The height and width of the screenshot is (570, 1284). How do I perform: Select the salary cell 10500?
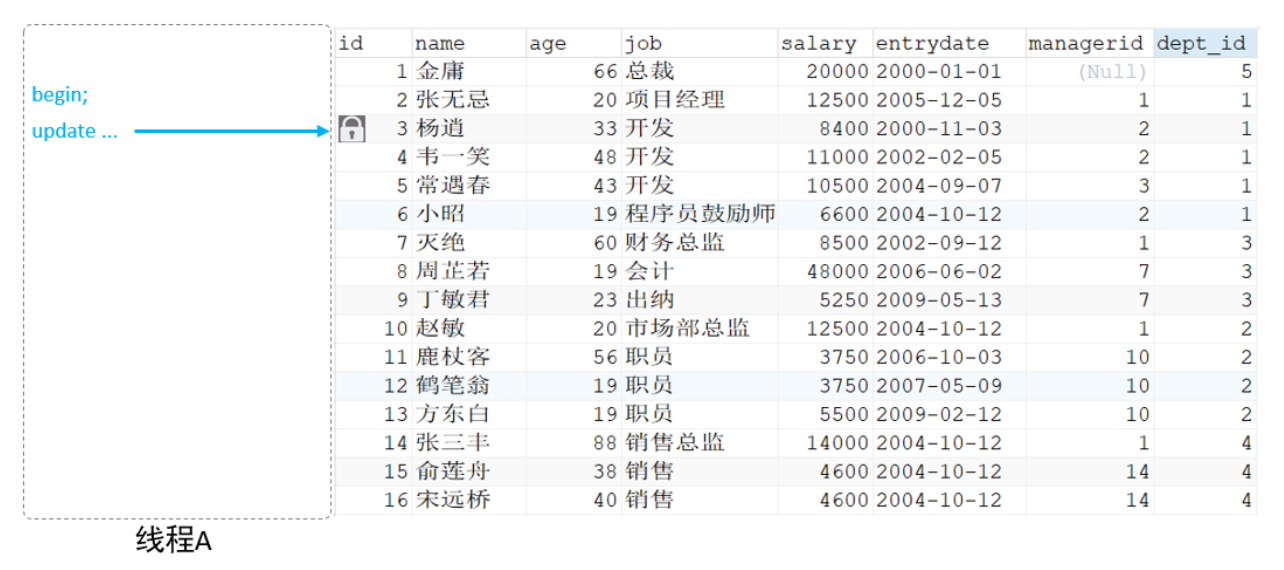coord(838,186)
